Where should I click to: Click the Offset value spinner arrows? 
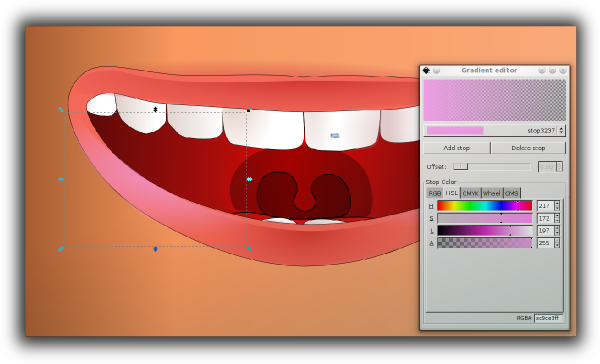tap(559, 167)
